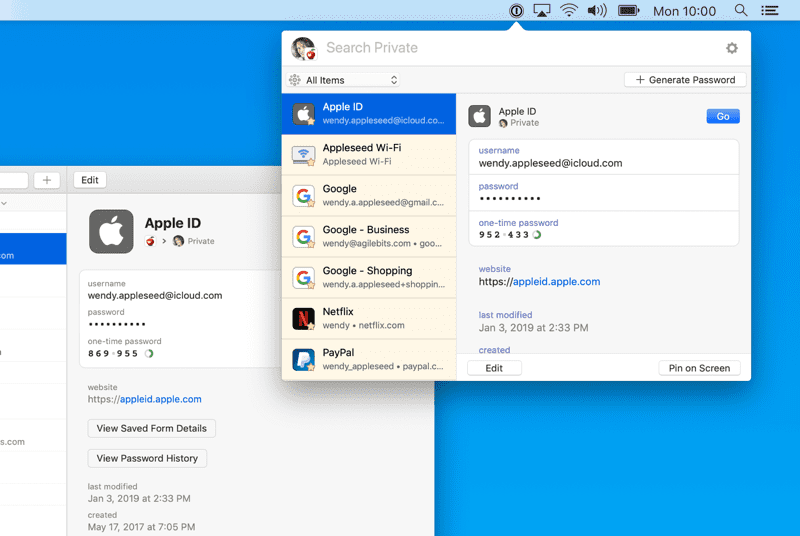Open the appleid.apple.com link in mini details

556,282
